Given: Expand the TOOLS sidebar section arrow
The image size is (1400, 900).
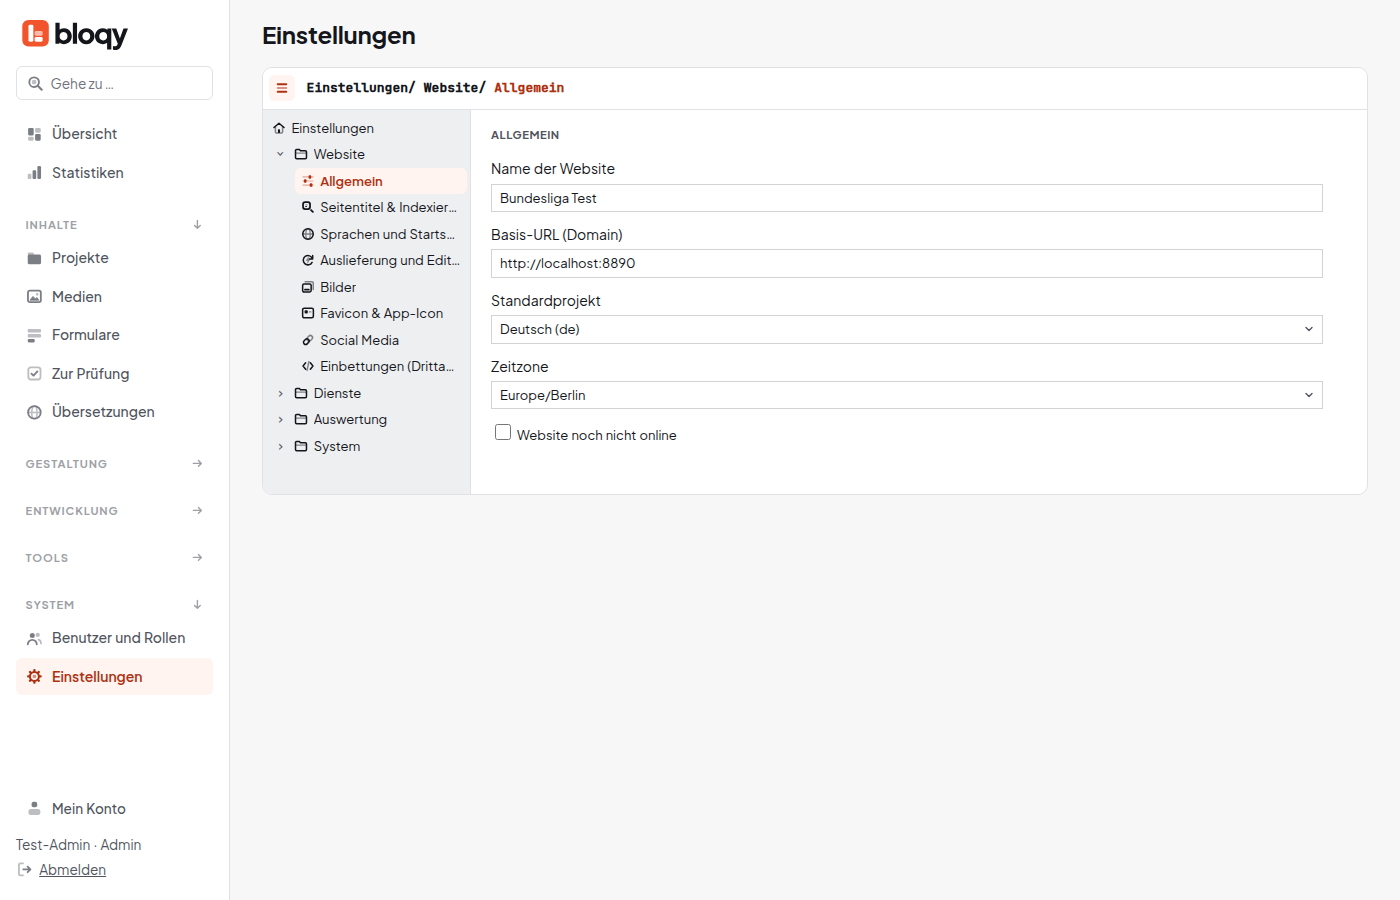Looking at the screenshot, I should 197,558.
